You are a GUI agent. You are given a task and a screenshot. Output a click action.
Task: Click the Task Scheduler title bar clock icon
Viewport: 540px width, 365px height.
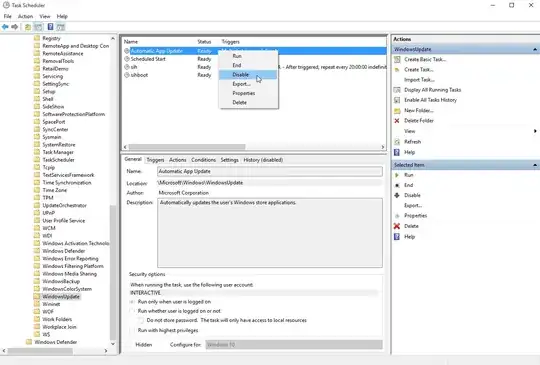pos(6,5)
